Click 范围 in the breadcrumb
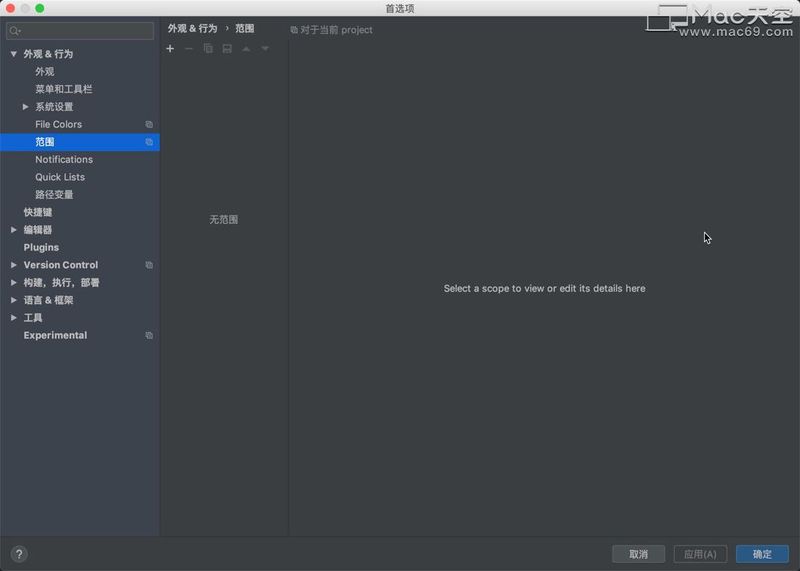The height and width of the screenshot is (571, 800). pos(244,29)
